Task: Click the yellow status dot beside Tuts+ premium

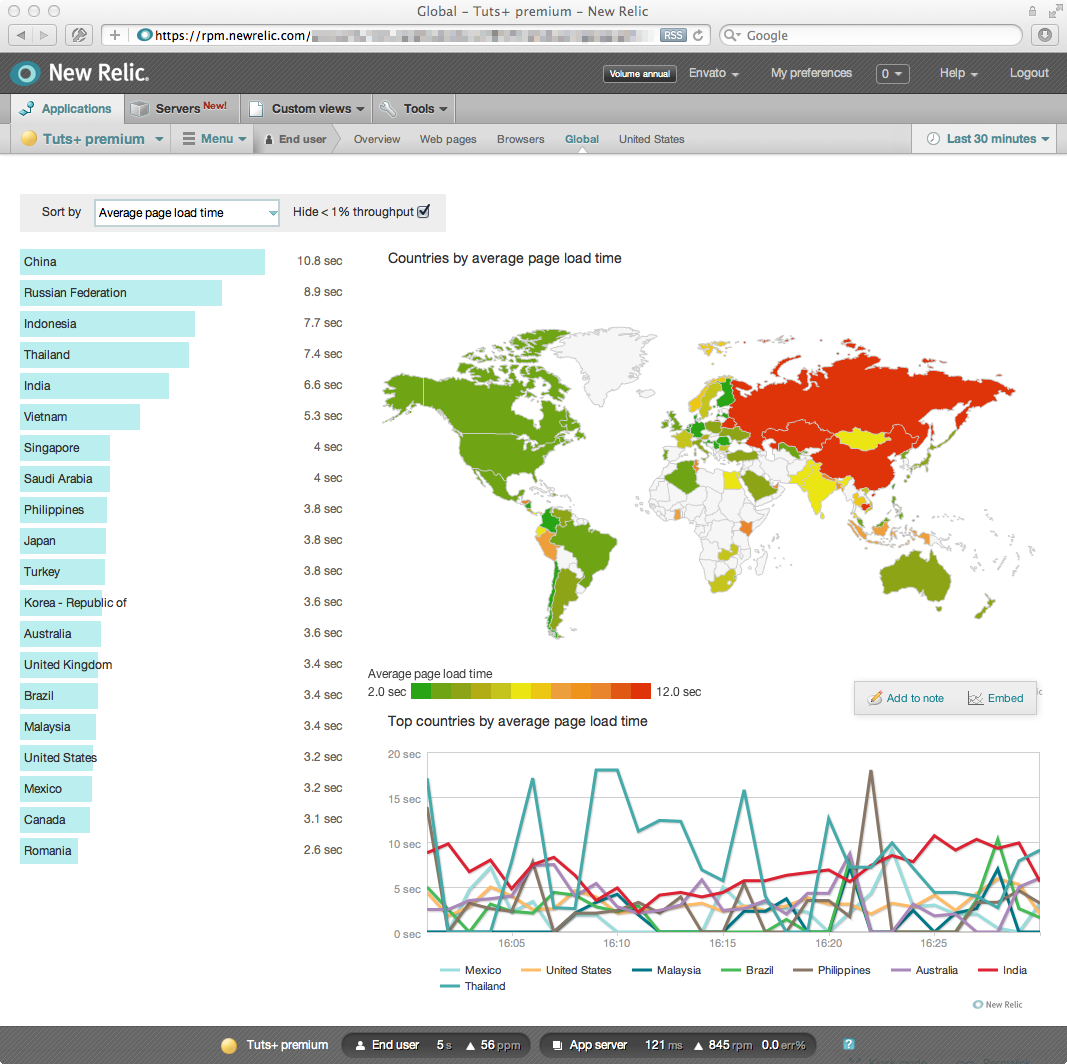Action: coord(29,139)
